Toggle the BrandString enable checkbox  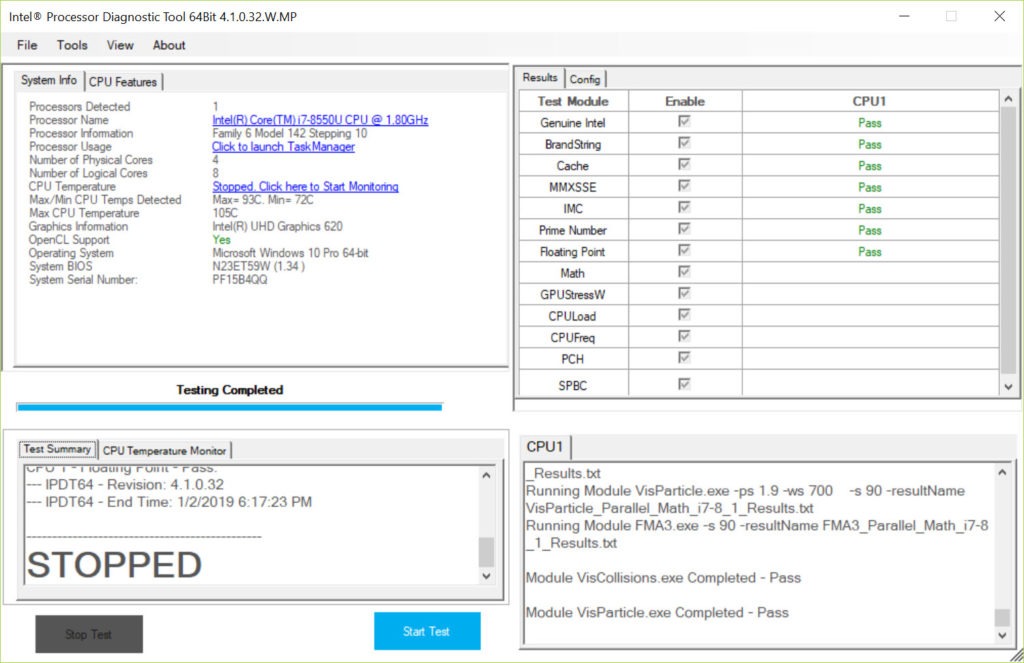tap(684, 143)
